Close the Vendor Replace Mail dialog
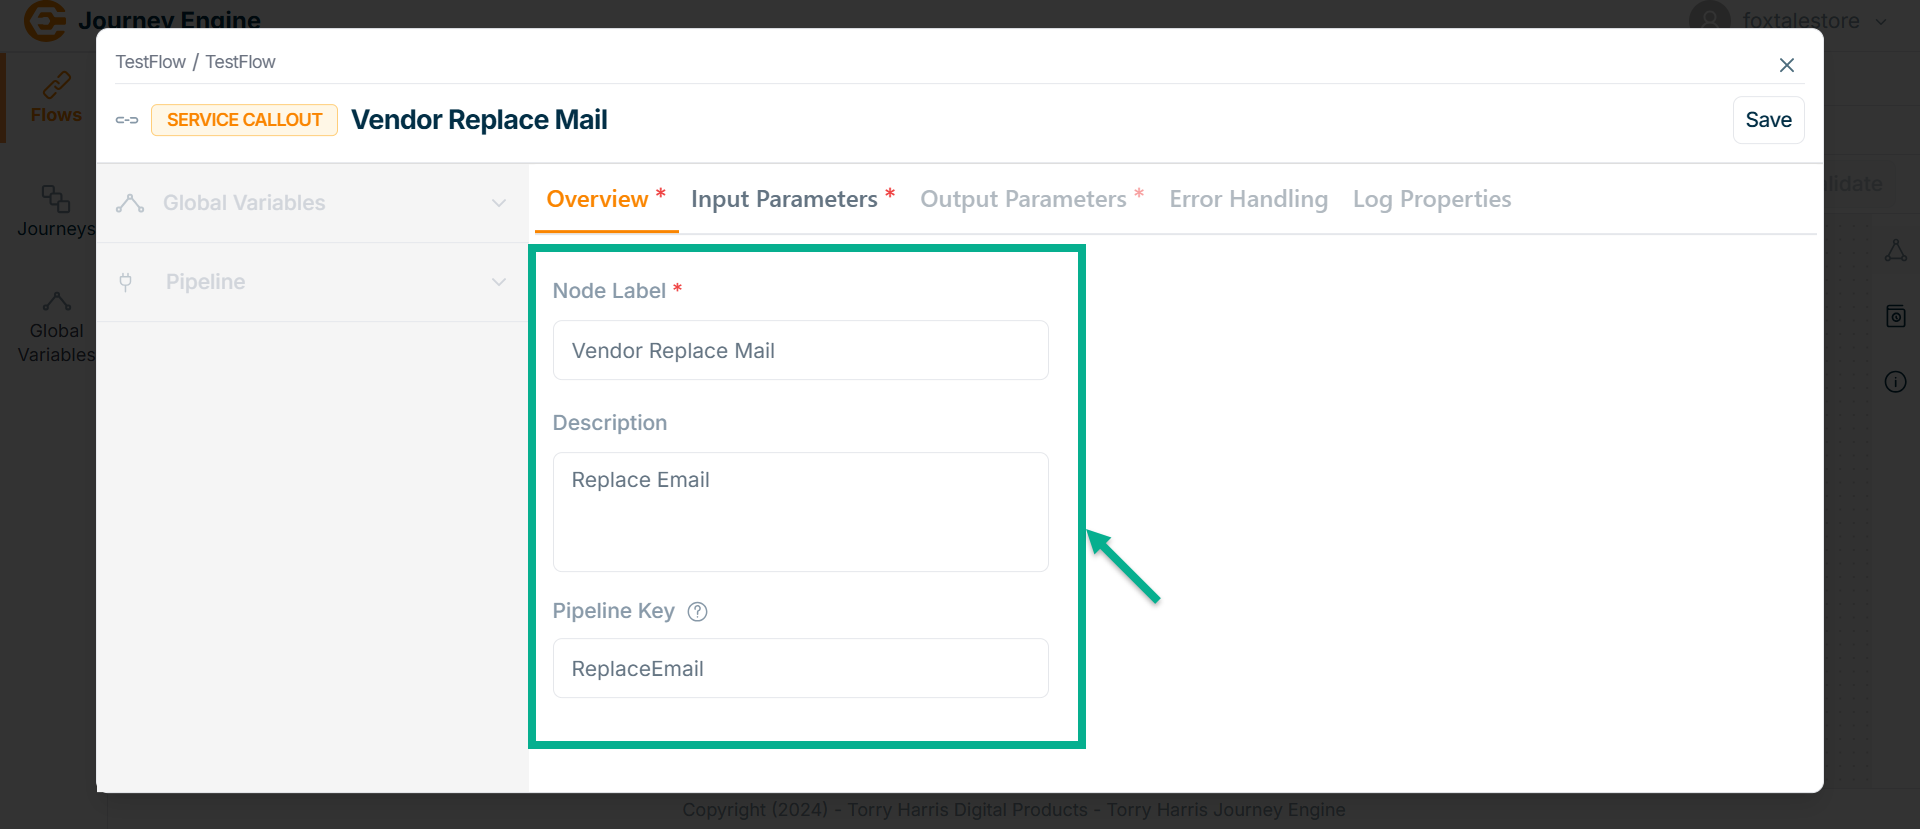1920x829 pixels. pos(1787,65)
